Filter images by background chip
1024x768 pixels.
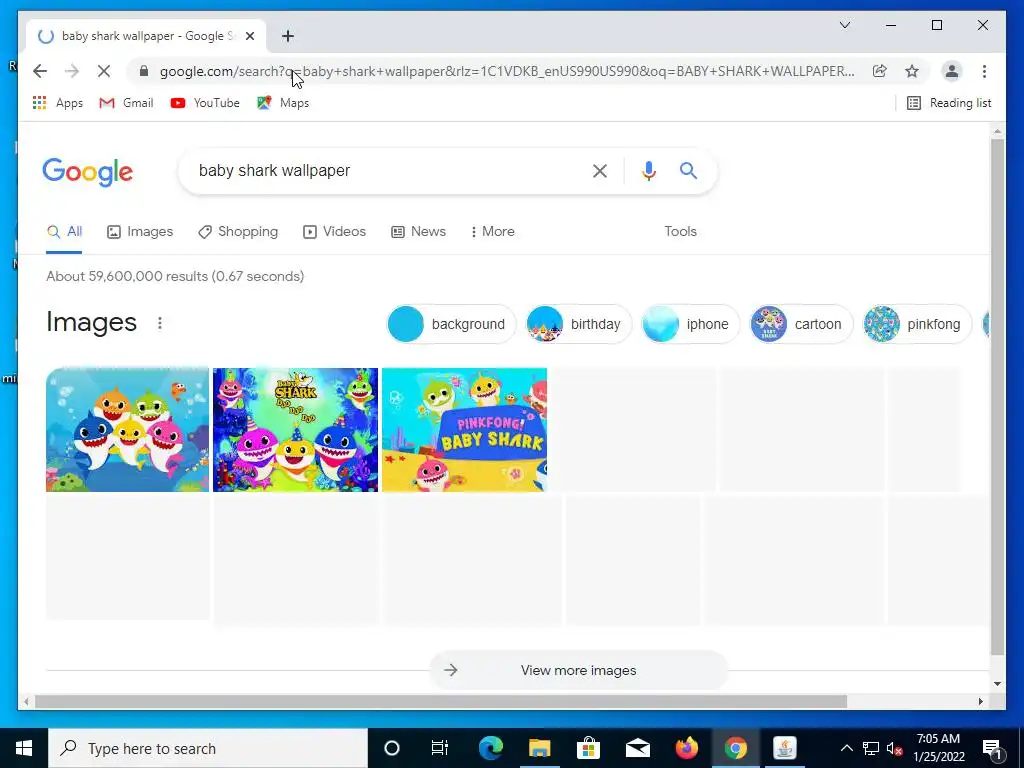click(451, 324)
